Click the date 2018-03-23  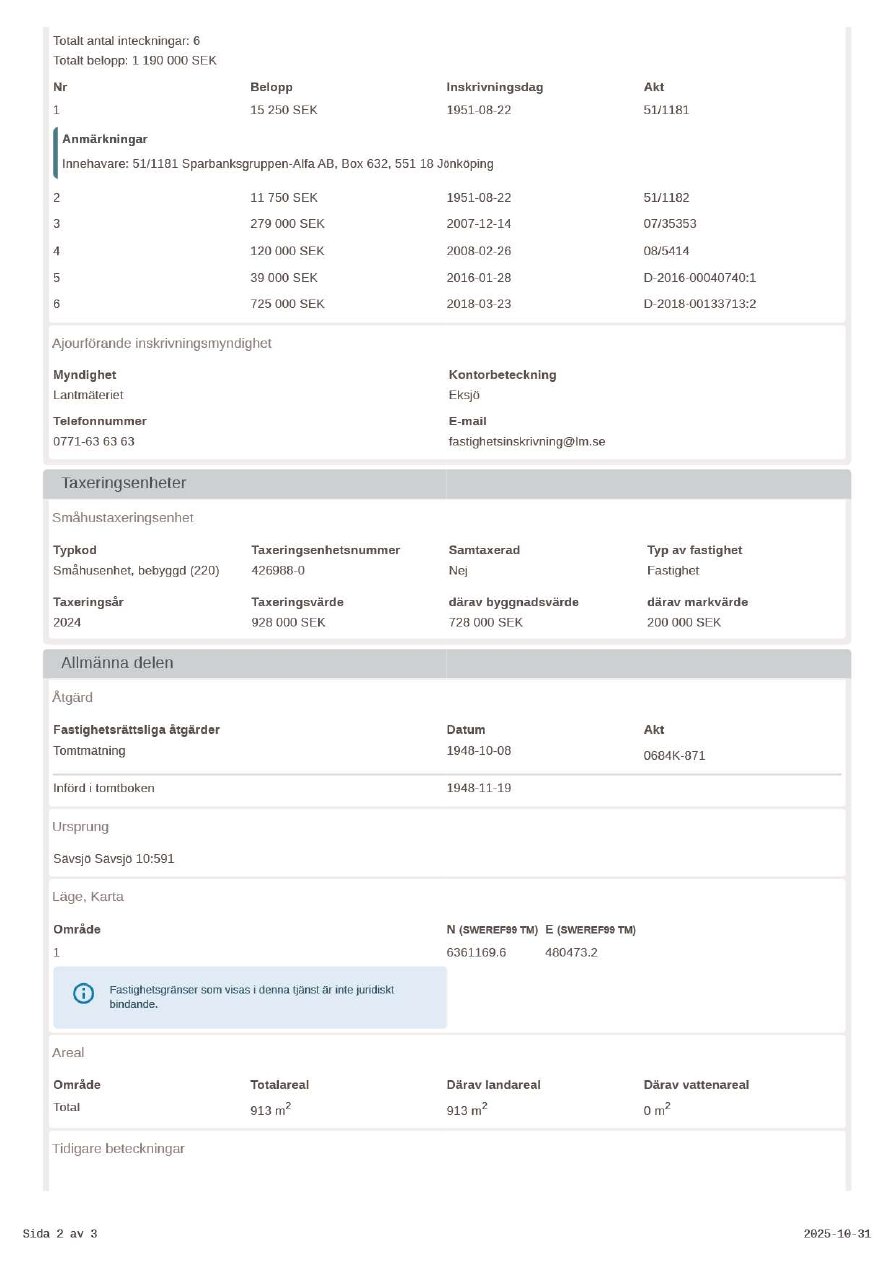(x=479, y=303)
